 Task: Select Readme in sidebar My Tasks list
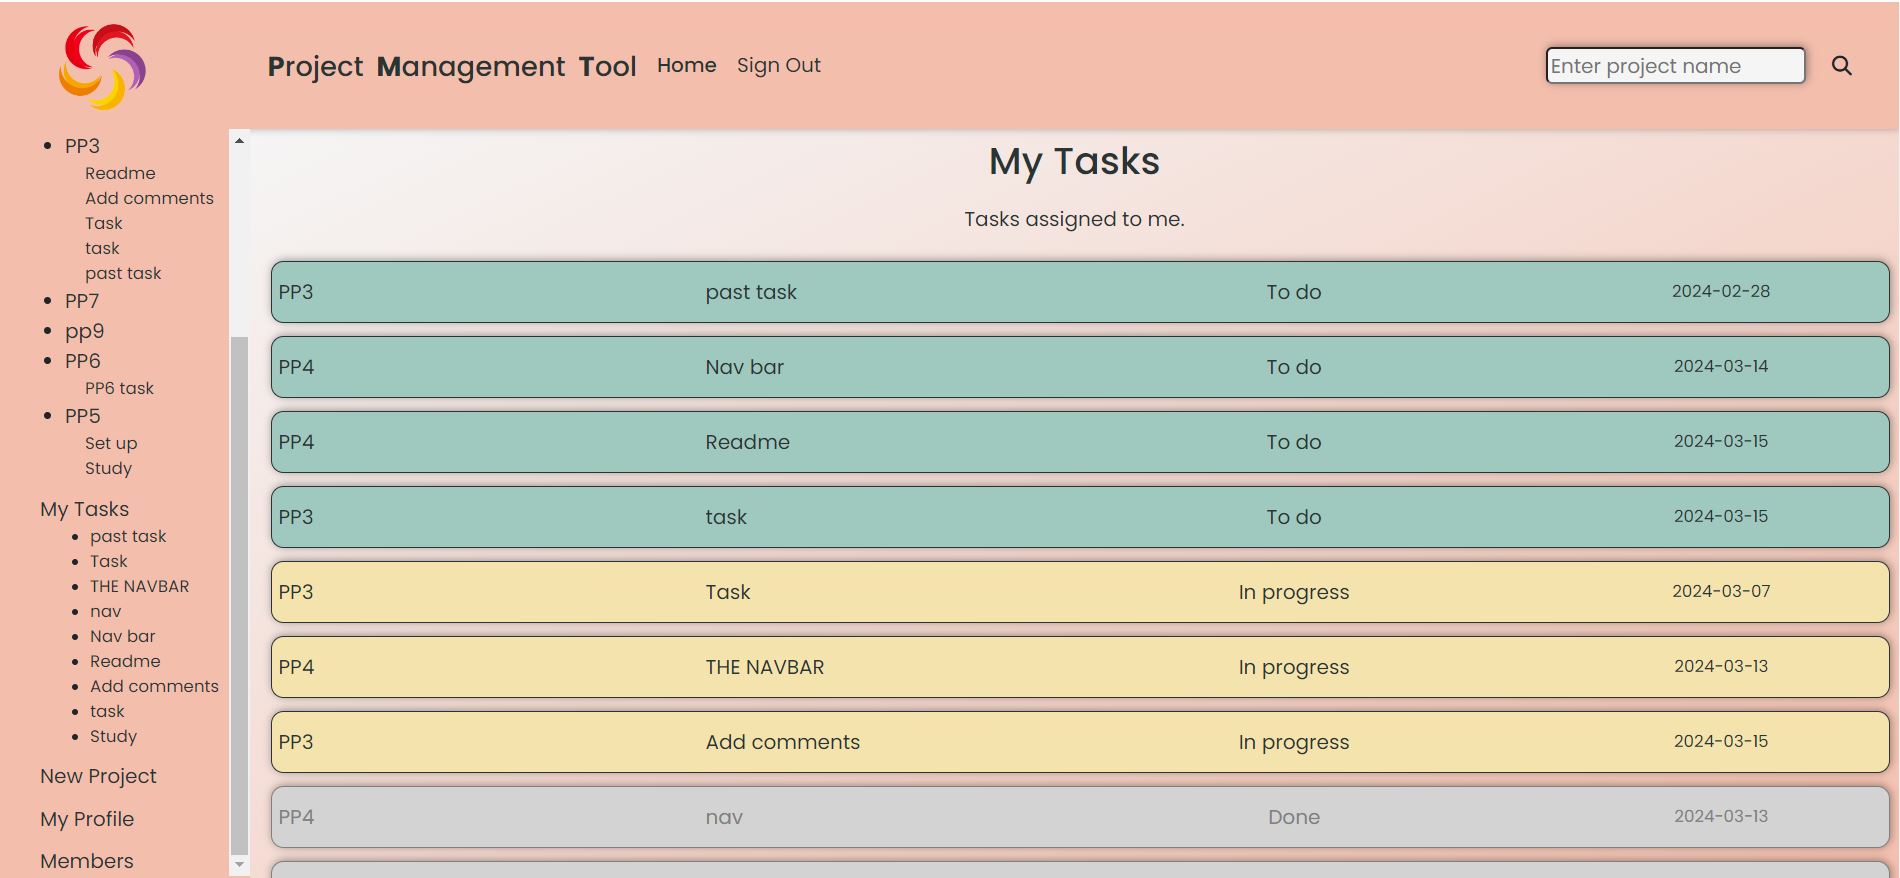125,661
